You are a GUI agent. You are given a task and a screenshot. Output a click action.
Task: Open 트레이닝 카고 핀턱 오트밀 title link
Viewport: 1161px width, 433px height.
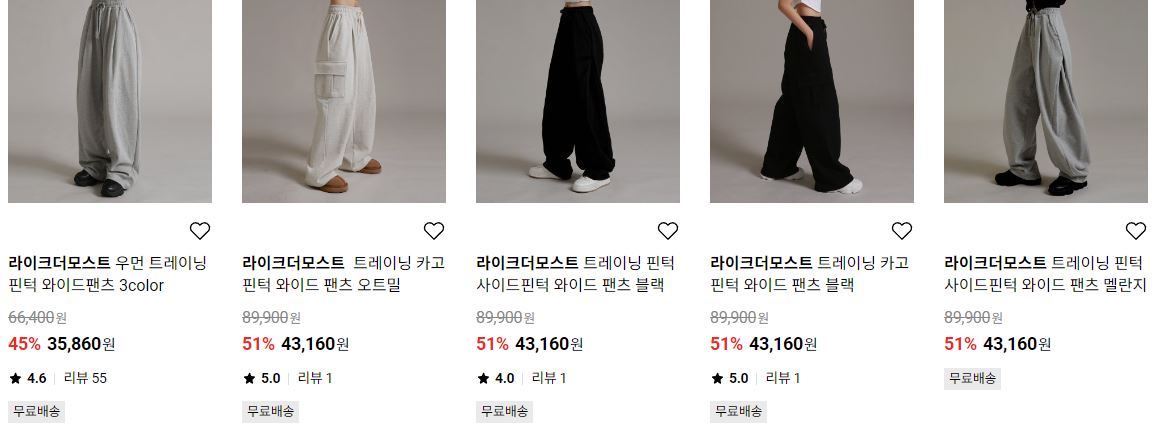point(344,274)
